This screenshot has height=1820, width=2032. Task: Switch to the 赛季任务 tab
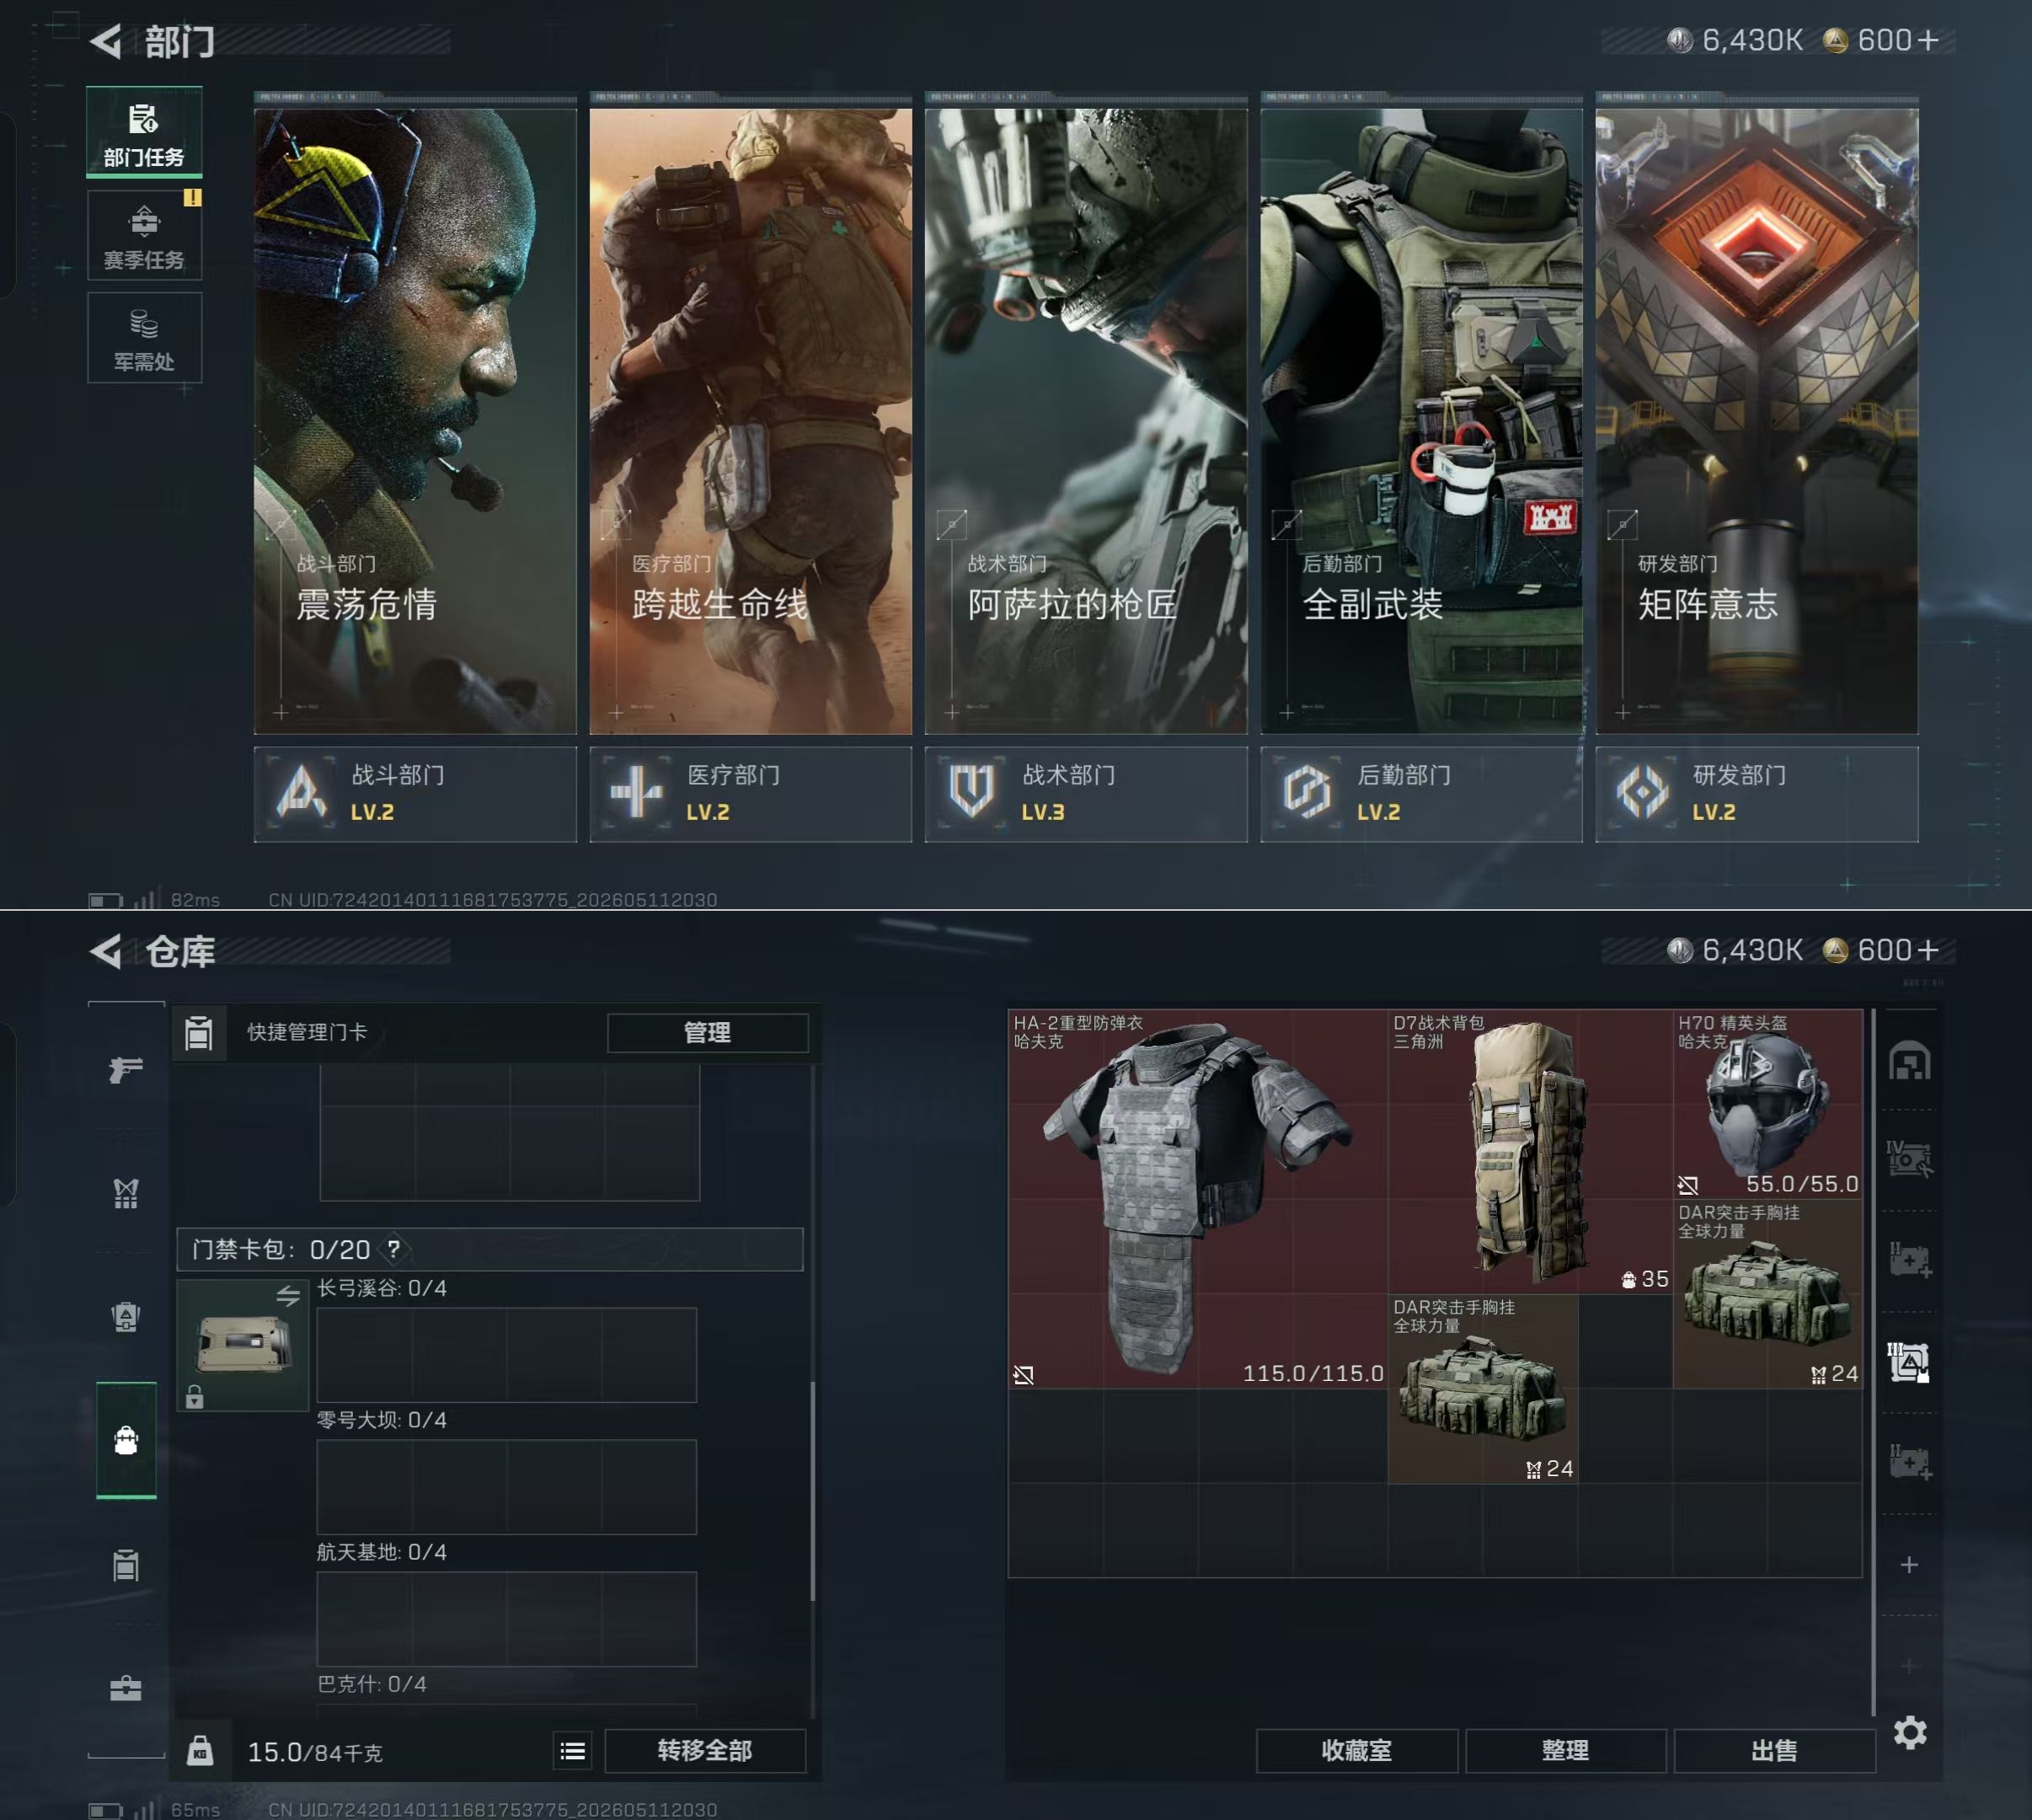point(144,236)
